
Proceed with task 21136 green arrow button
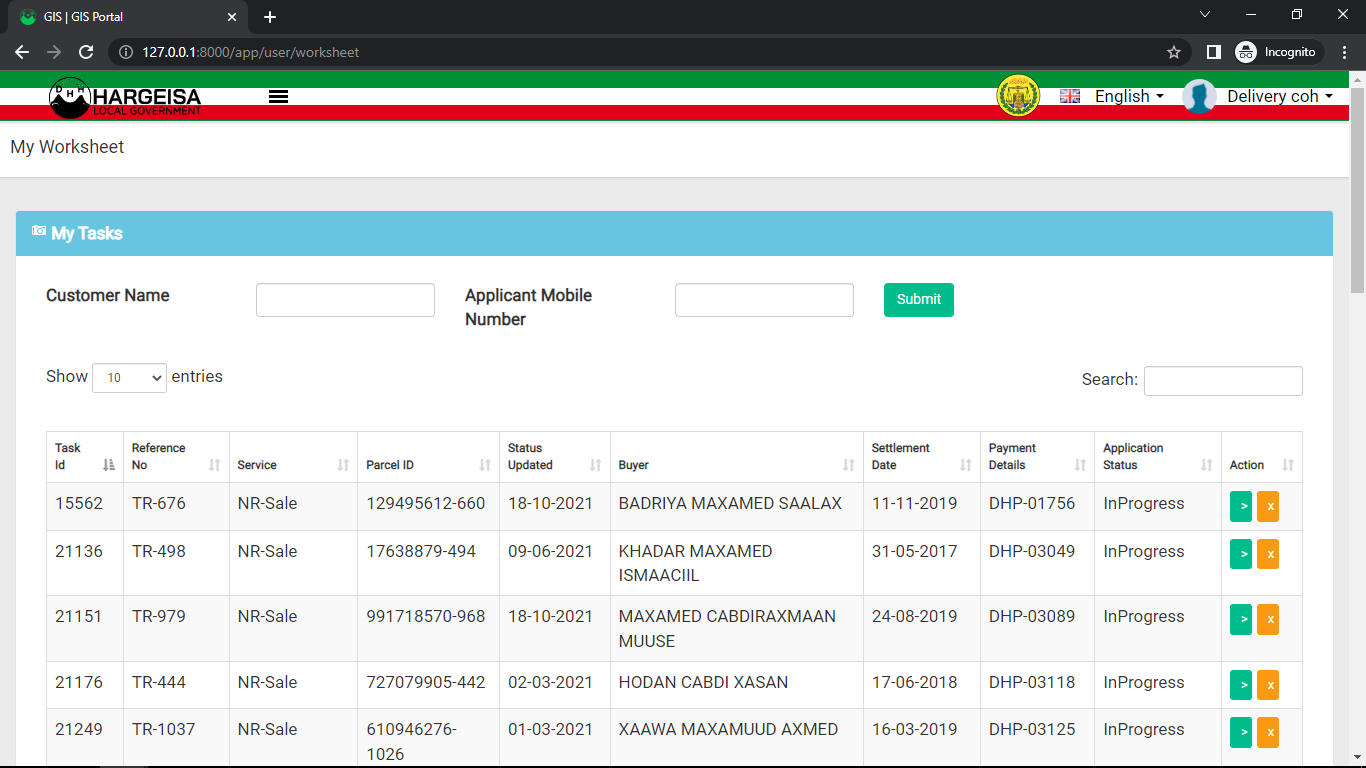1241,553
